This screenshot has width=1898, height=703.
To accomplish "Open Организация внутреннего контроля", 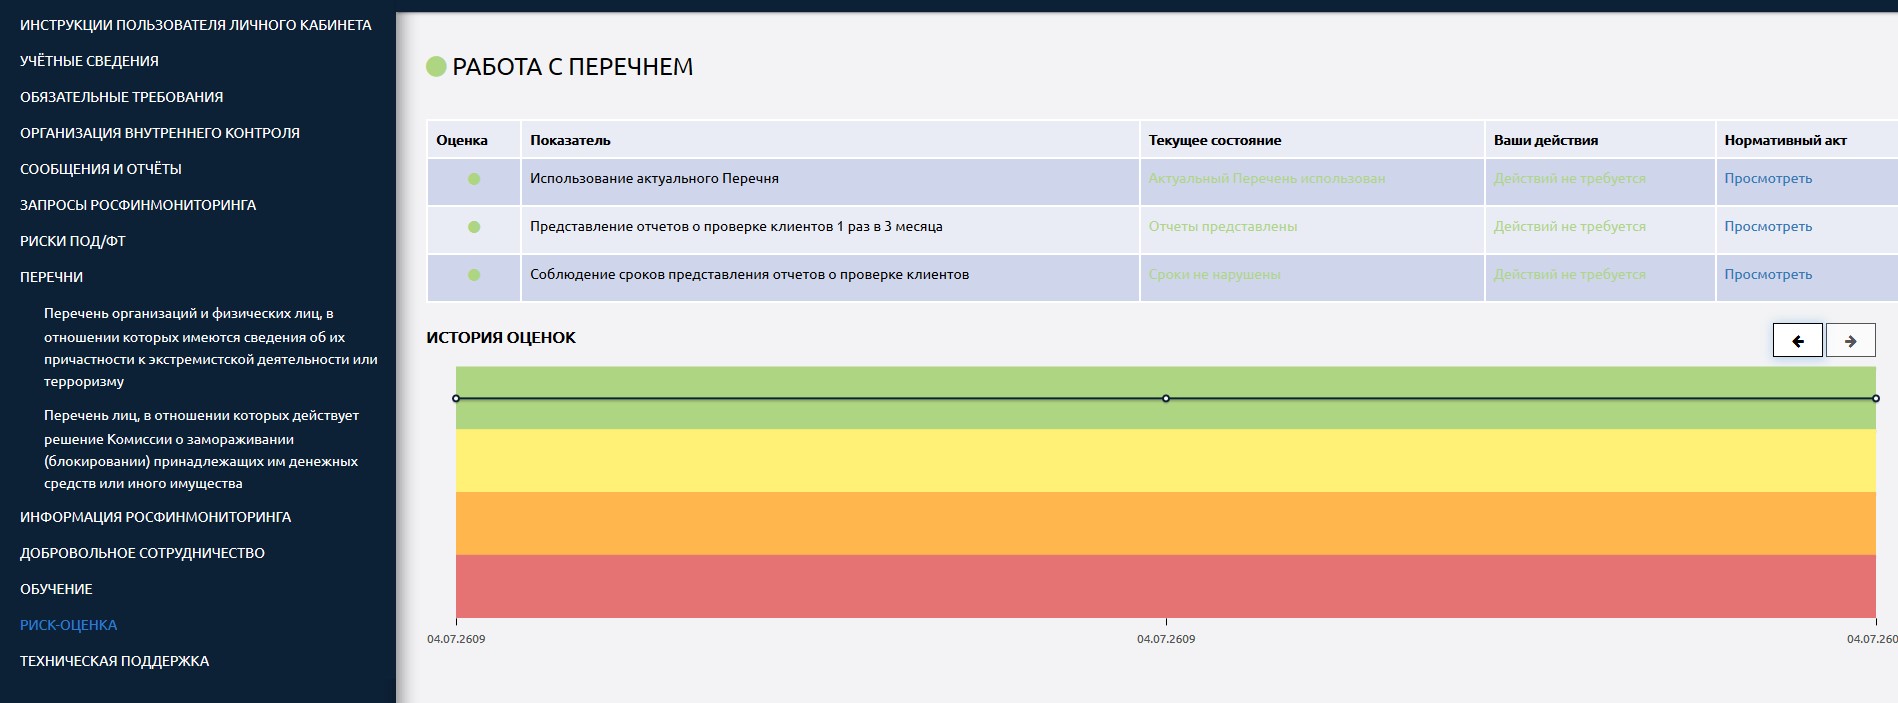I will (160, 133).
